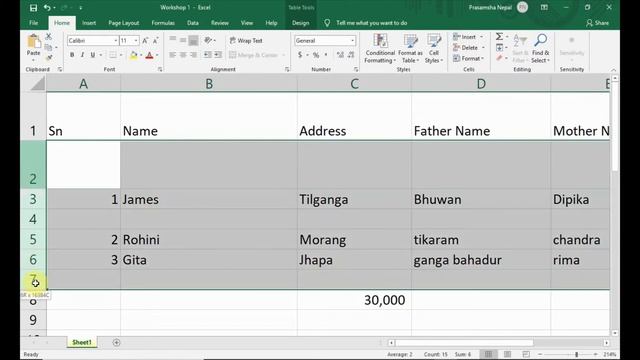Toggle Italic formatting
The width and height of the screenshot is (640, 360).
tap(82, 55)
